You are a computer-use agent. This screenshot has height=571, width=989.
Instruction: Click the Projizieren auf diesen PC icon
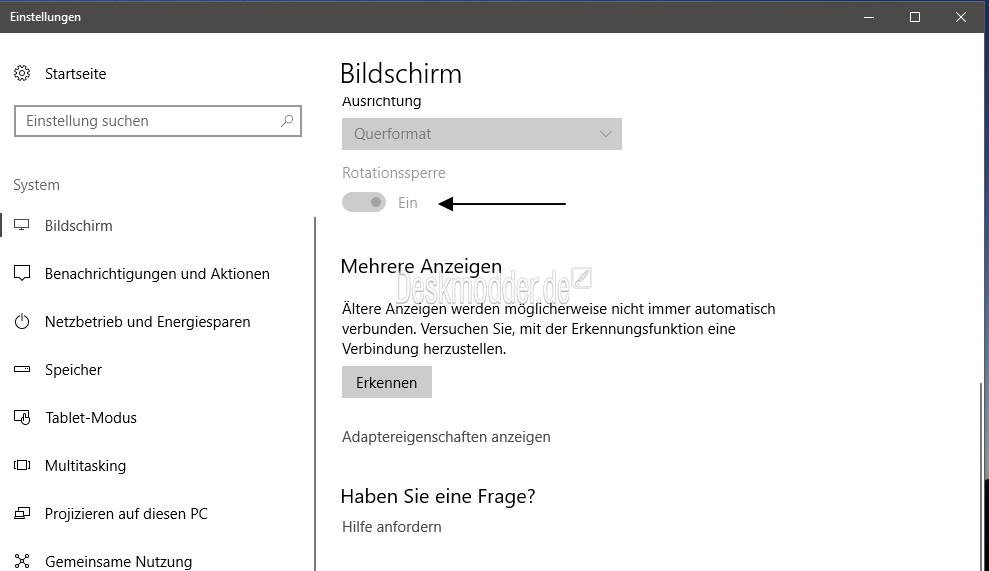point(22,513)
